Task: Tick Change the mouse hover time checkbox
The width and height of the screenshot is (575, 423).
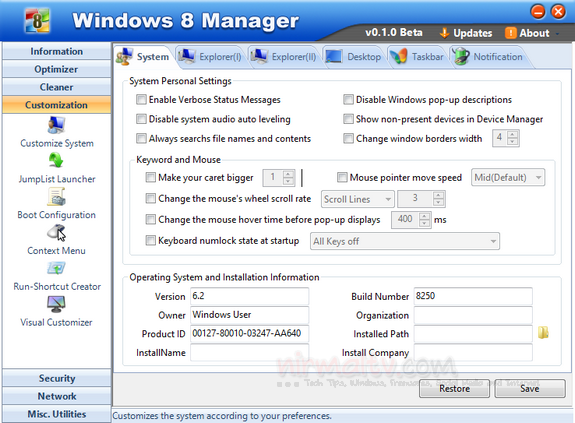Action: tap(151, 219)
